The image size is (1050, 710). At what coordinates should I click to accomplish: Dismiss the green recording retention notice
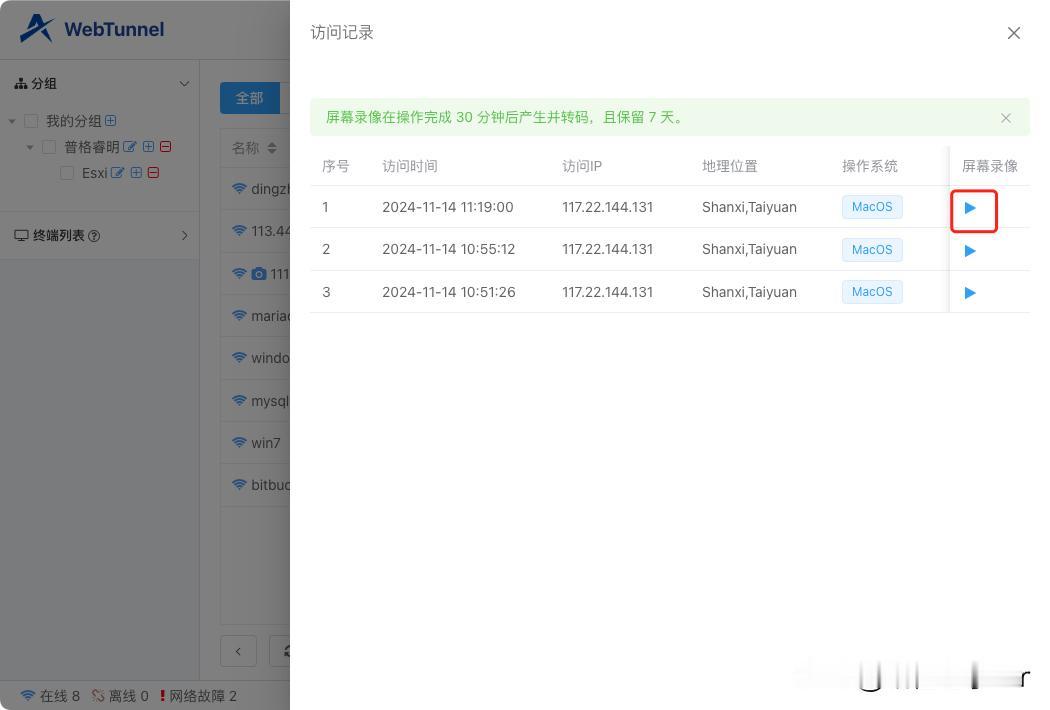click(x=1006, y=118)
